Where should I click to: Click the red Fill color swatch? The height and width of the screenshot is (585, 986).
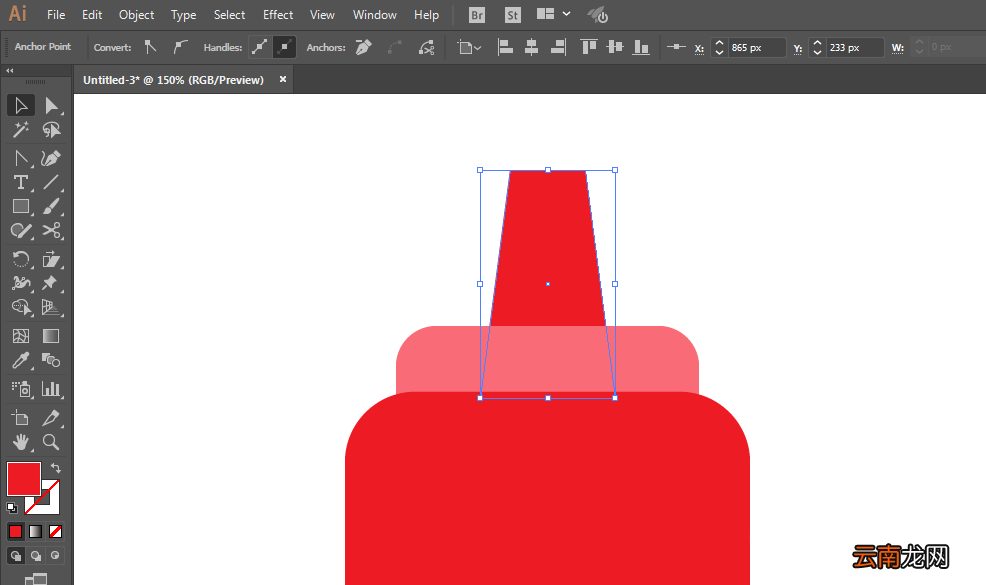(x=24, y=479)
